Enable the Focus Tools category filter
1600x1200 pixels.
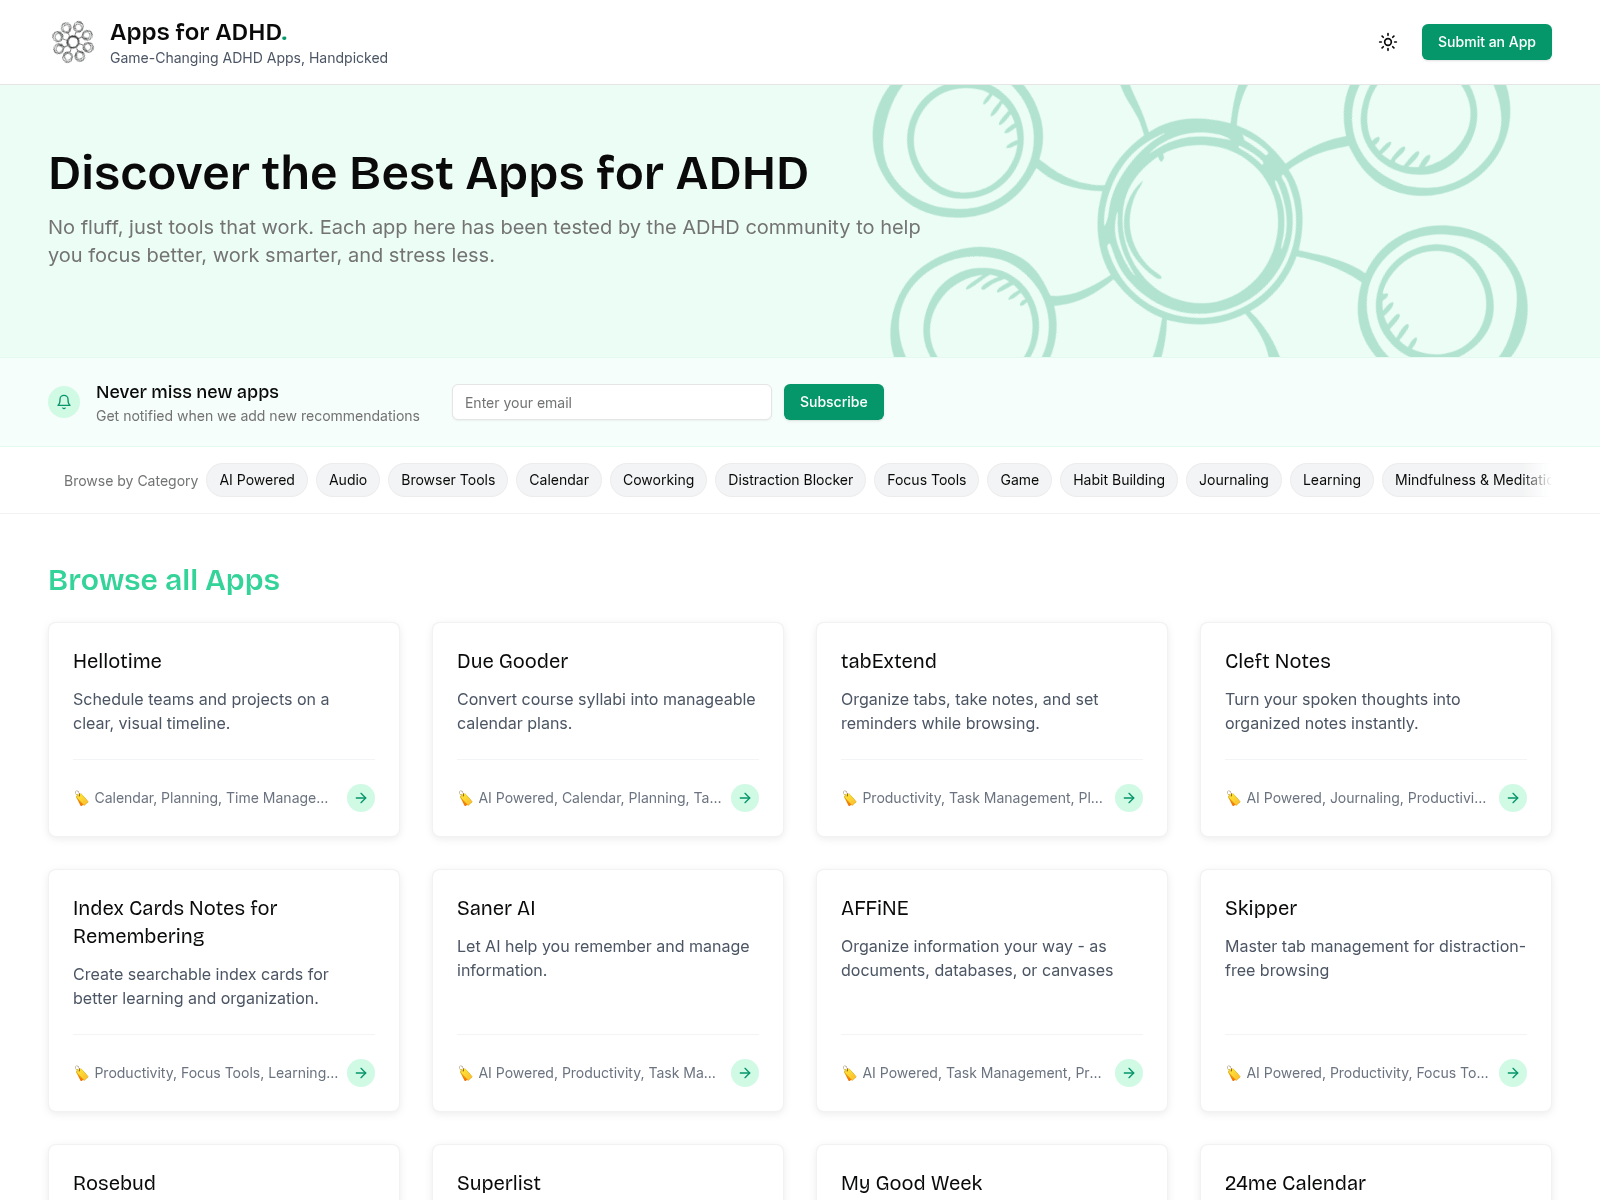point(926,480)
